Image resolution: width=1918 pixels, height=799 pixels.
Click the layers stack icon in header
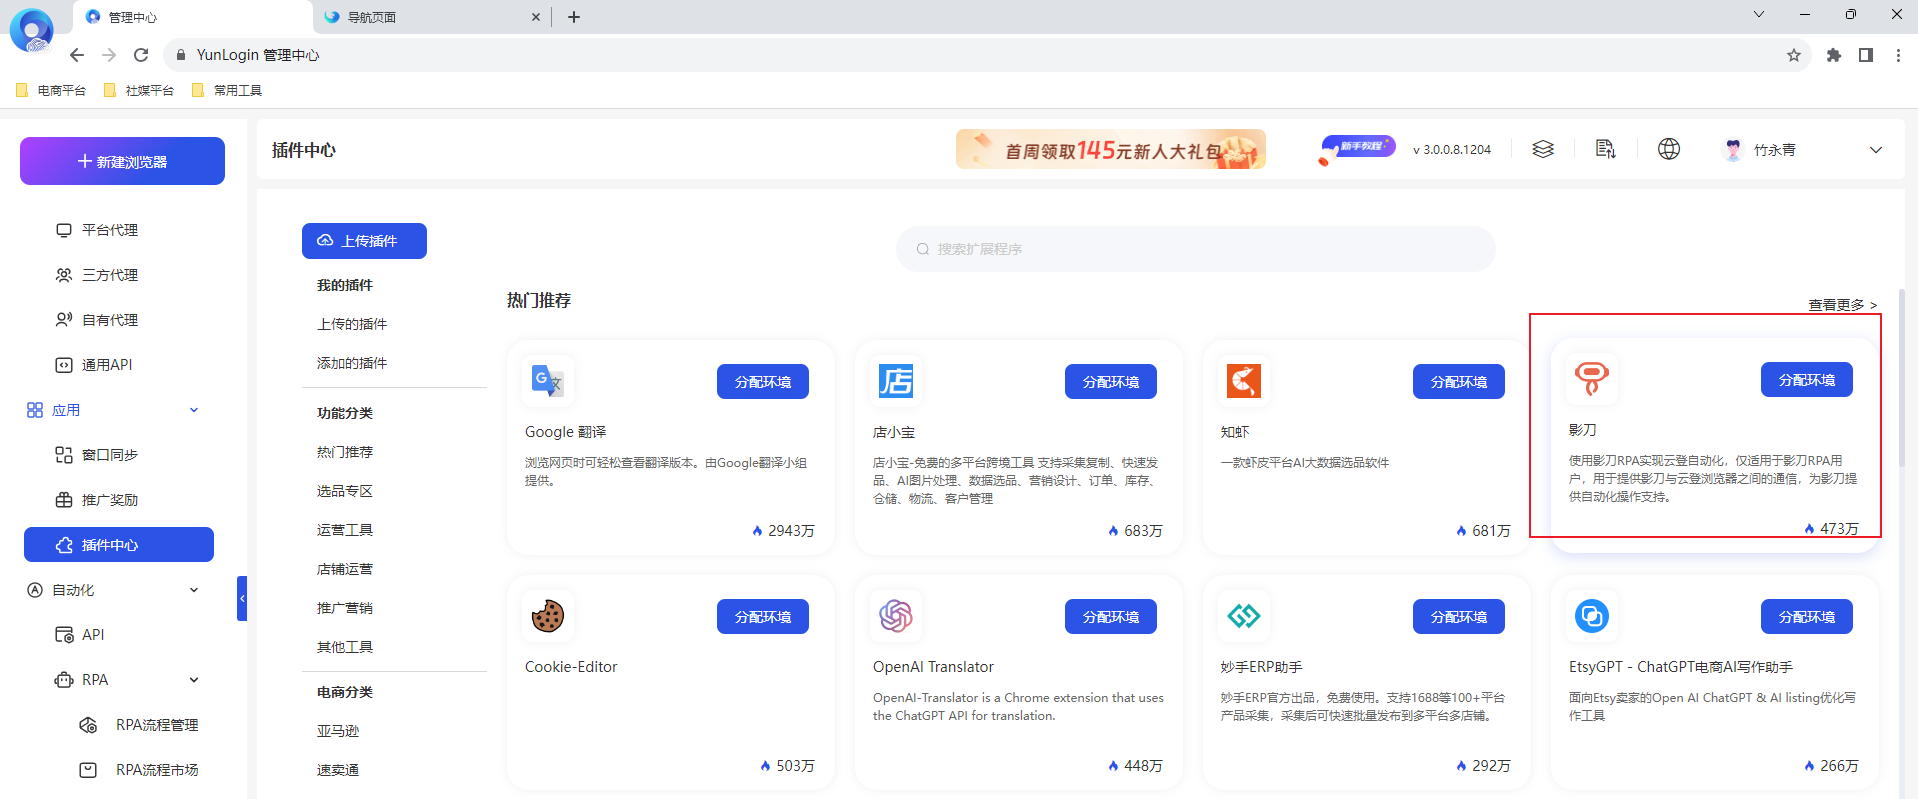[x=1543, y=149]
